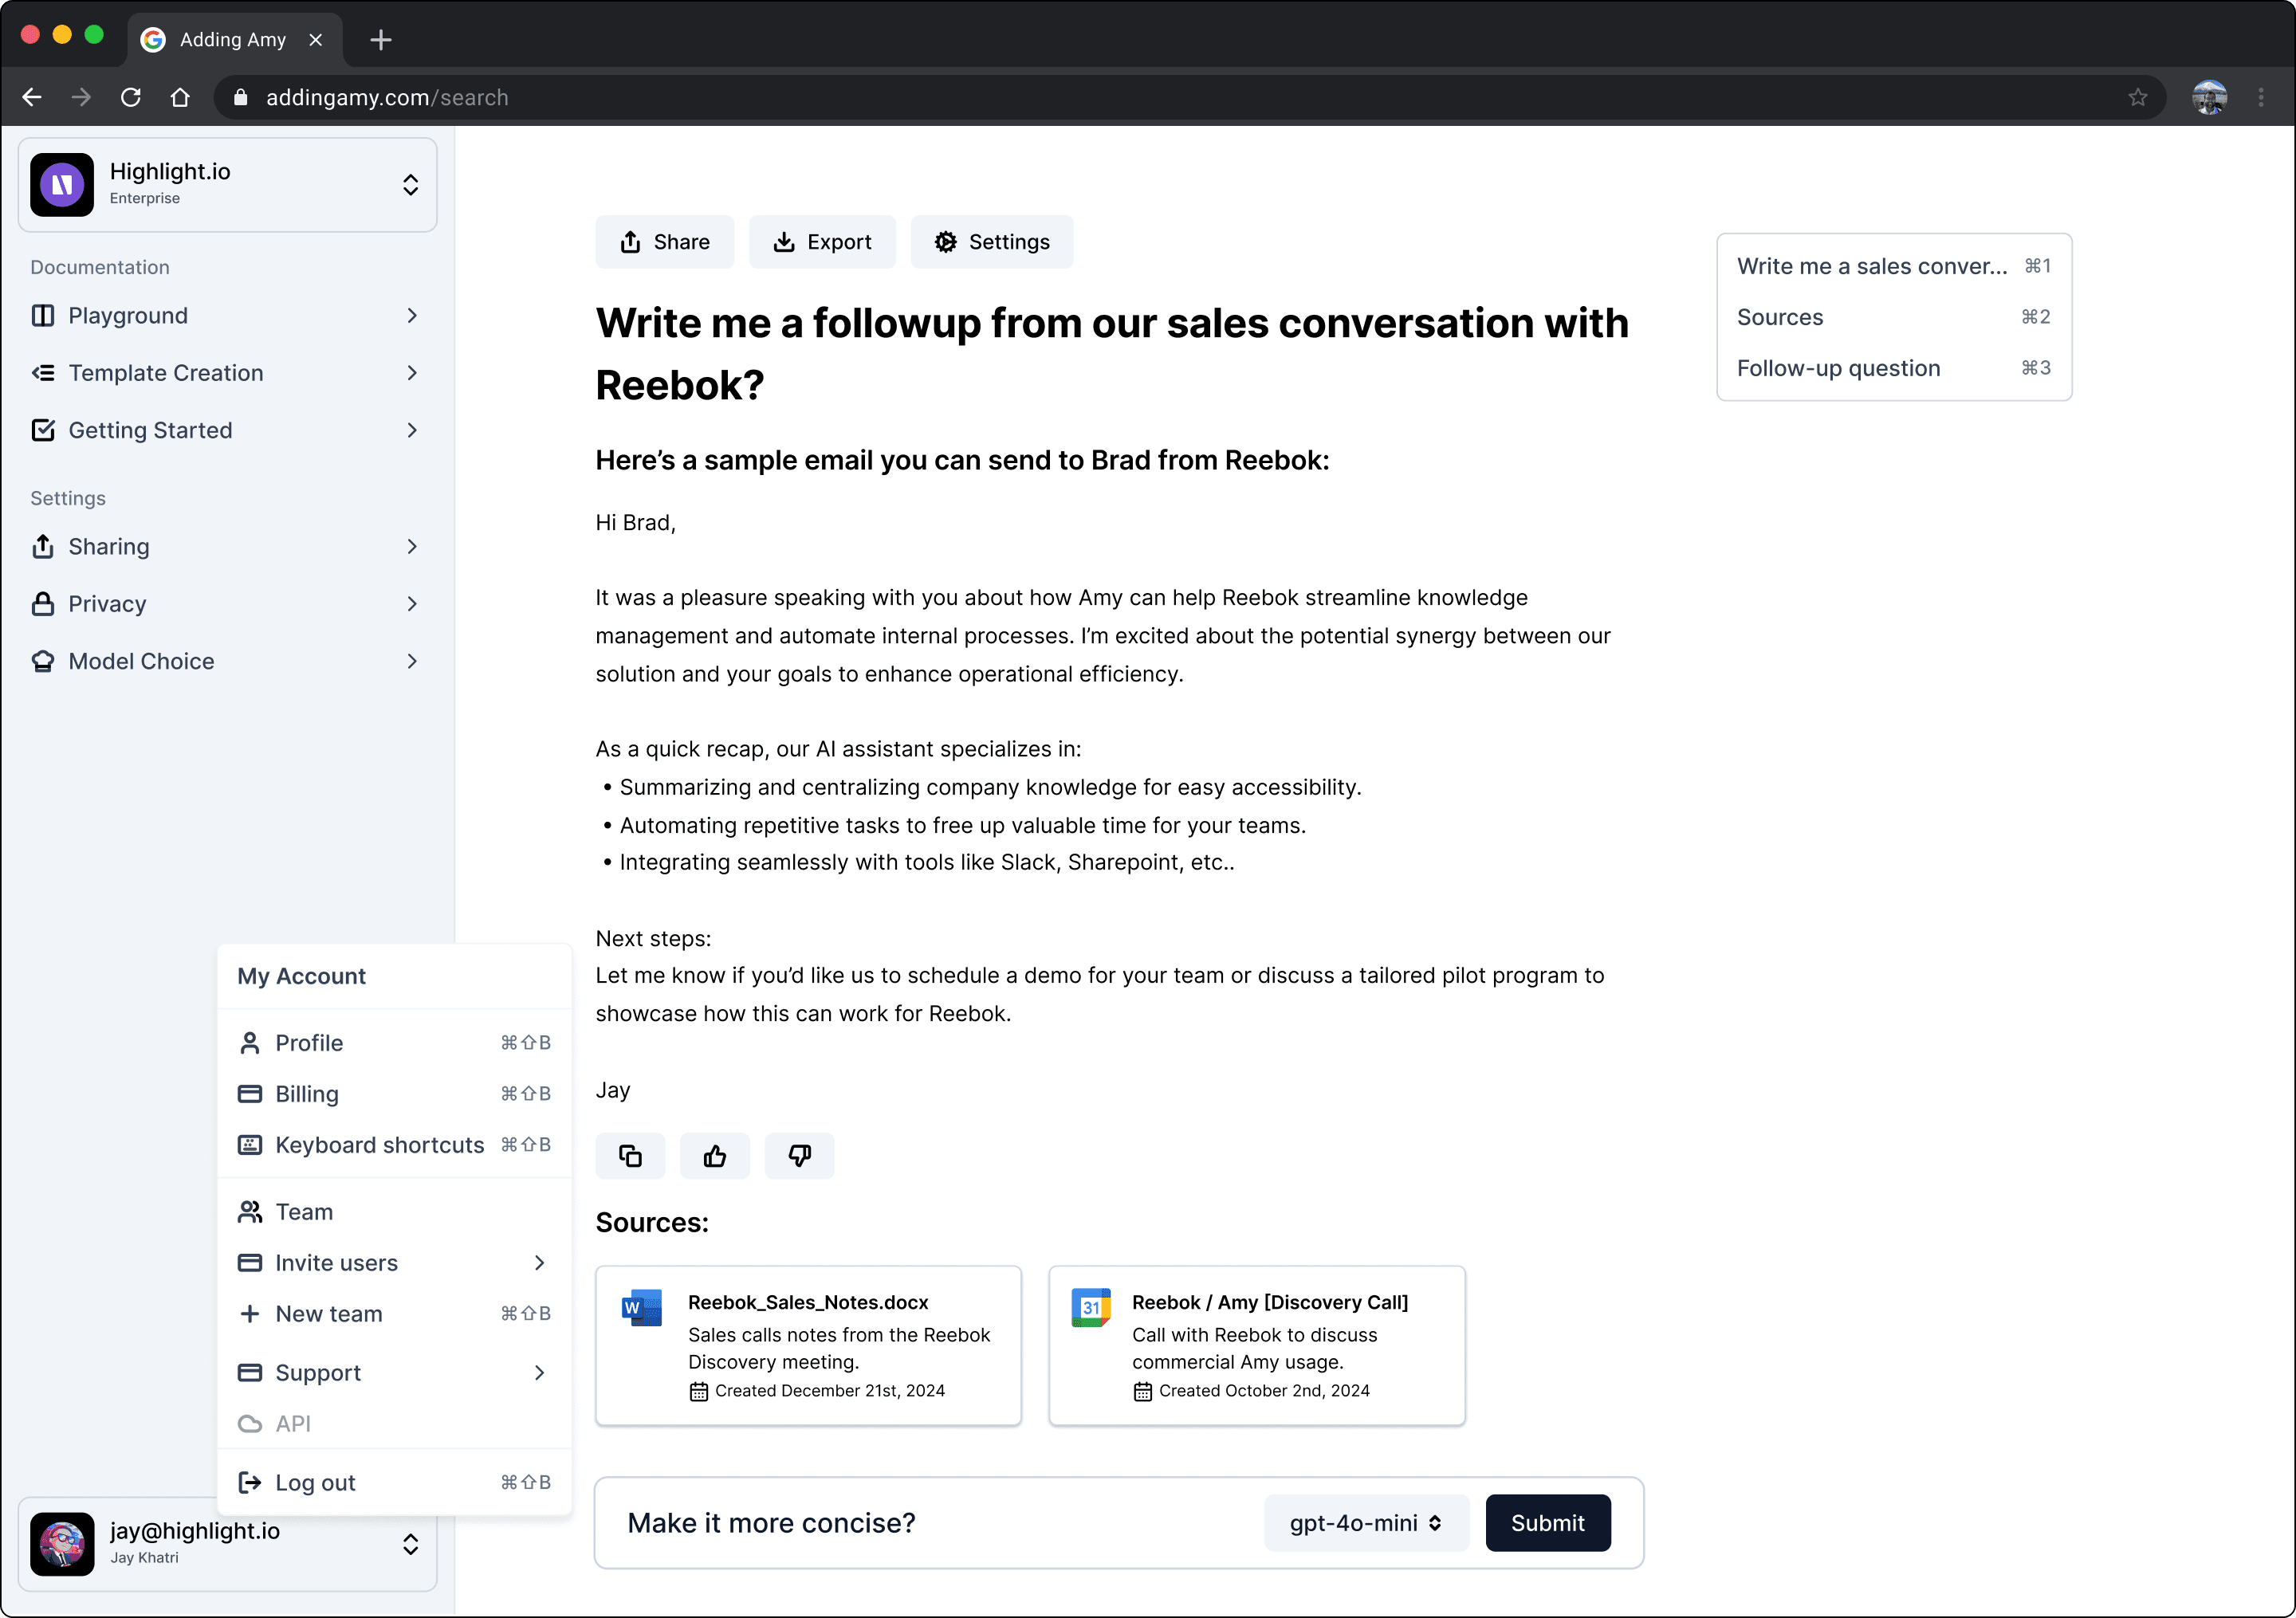Click the API menu entry
Viewport: 2296px width, 1618px height.
[x=394, y=1424]
